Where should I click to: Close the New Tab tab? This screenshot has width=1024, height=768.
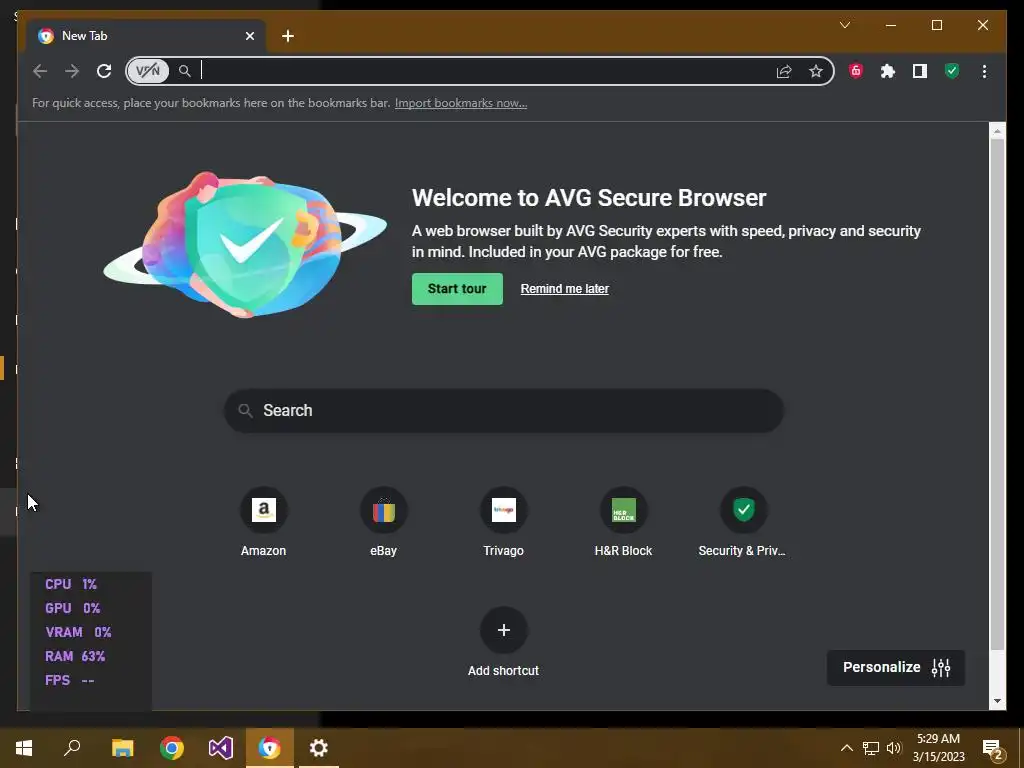tap(249, 36)
